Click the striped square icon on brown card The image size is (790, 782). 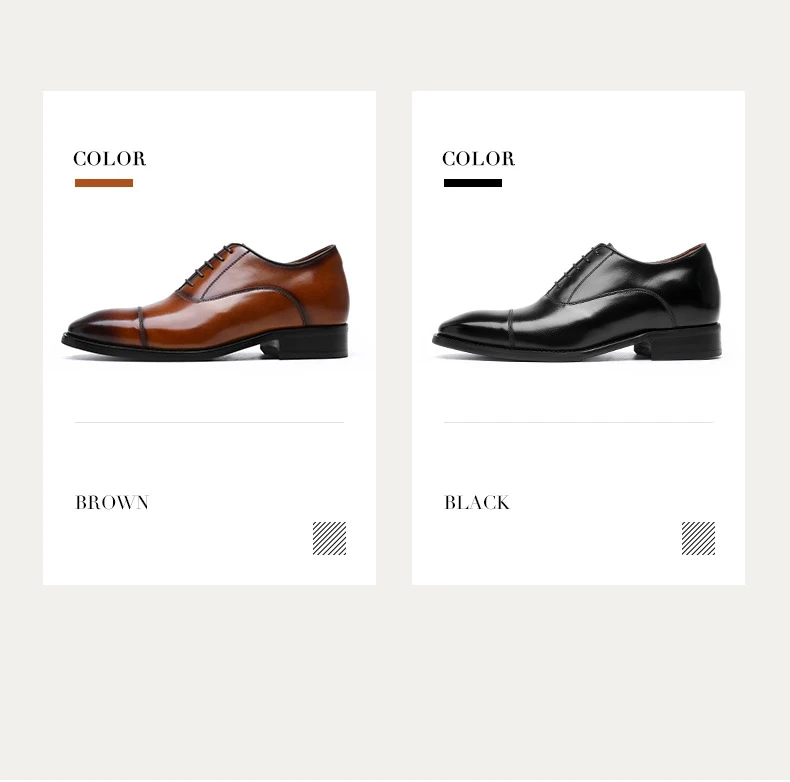pos(330,538)
